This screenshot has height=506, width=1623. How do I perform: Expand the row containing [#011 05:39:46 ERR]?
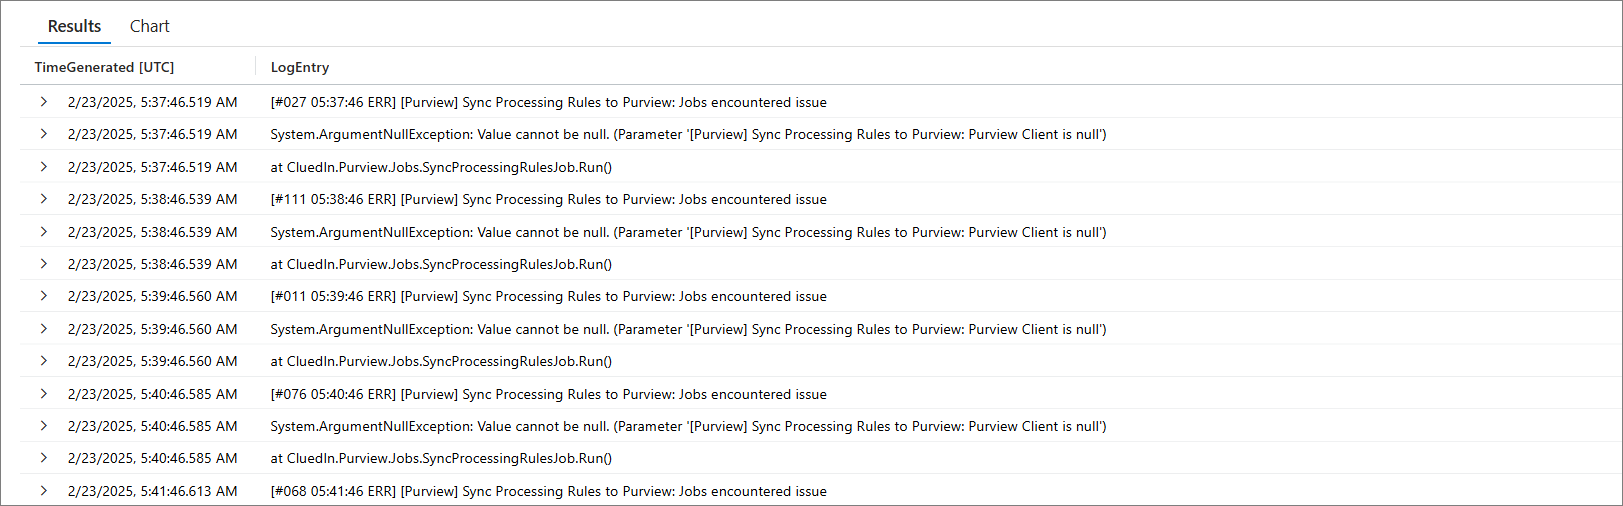44,296
